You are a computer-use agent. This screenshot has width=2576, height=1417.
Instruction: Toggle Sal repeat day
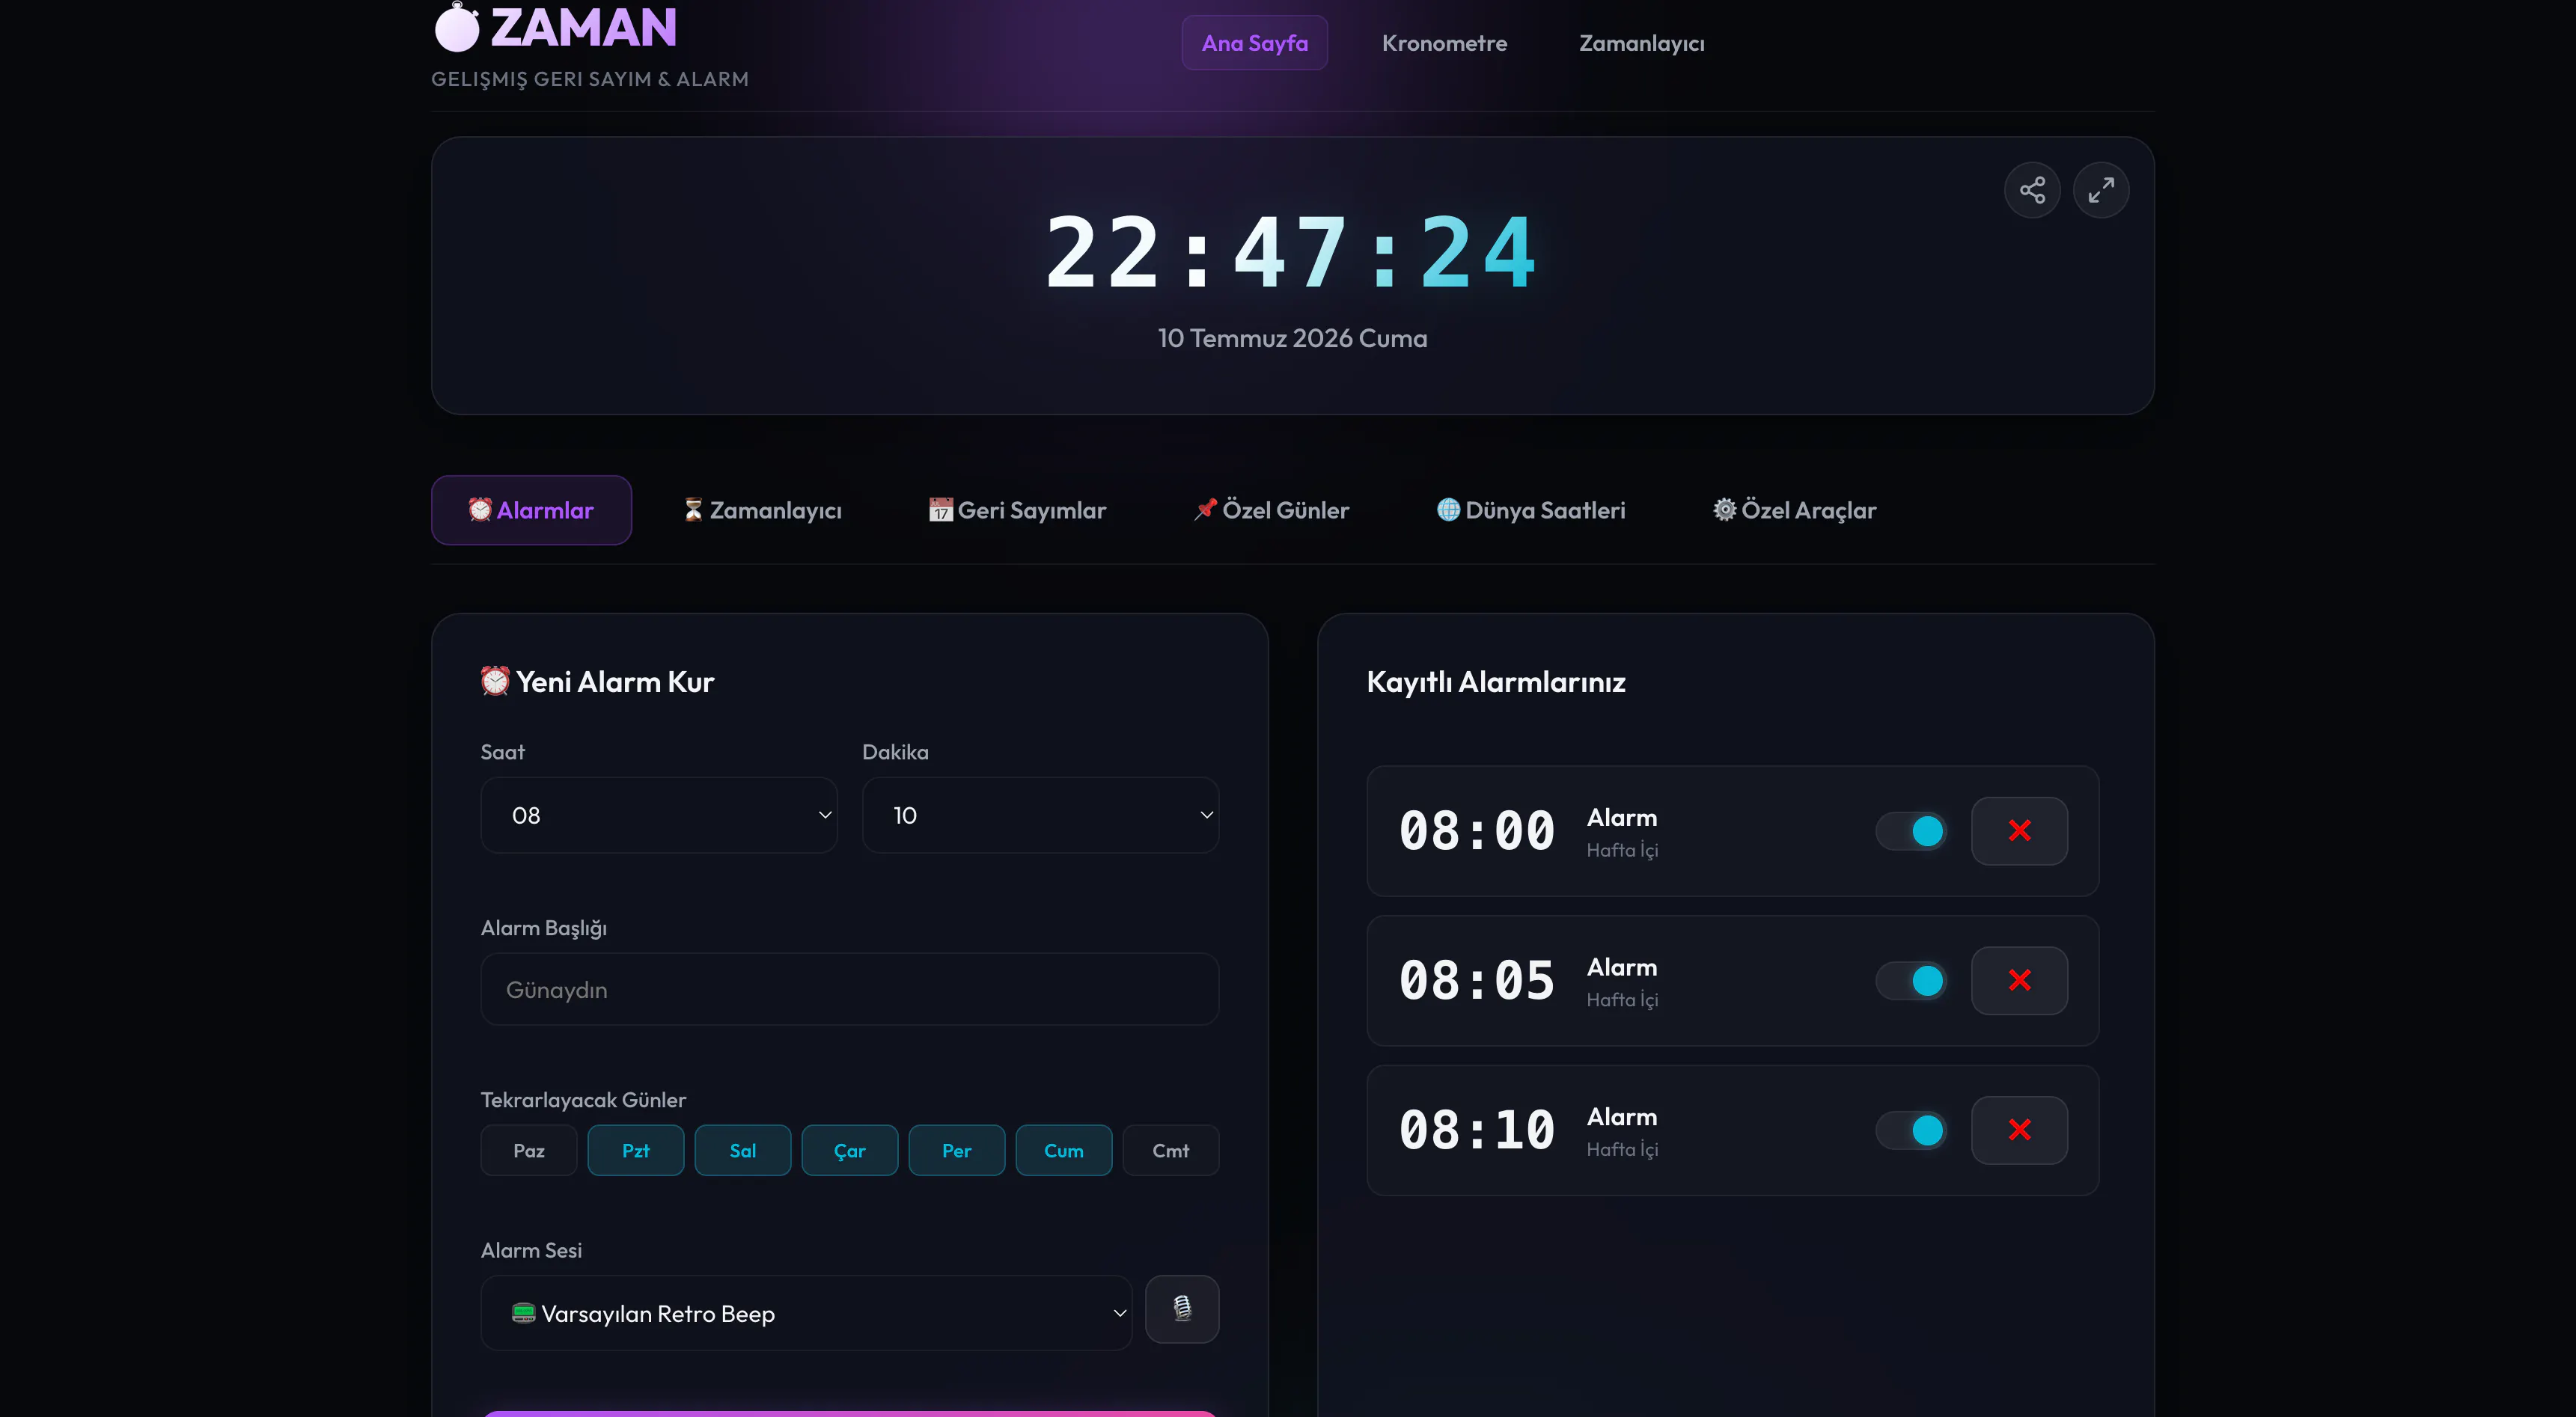743,1151
